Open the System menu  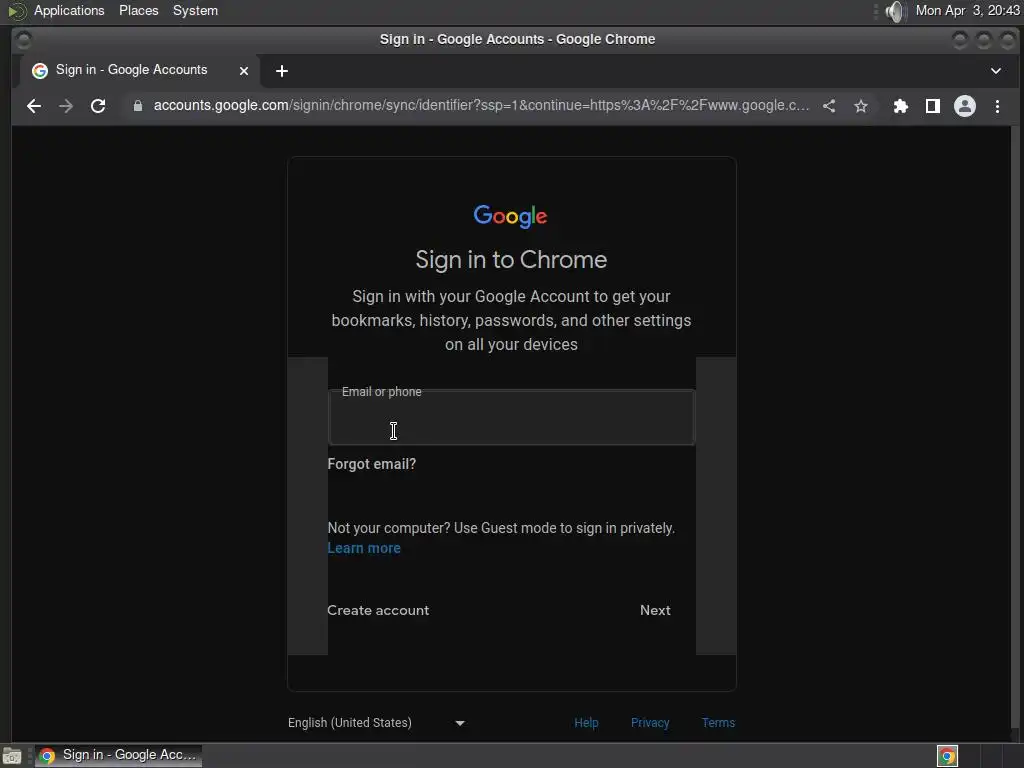(195, 10)
